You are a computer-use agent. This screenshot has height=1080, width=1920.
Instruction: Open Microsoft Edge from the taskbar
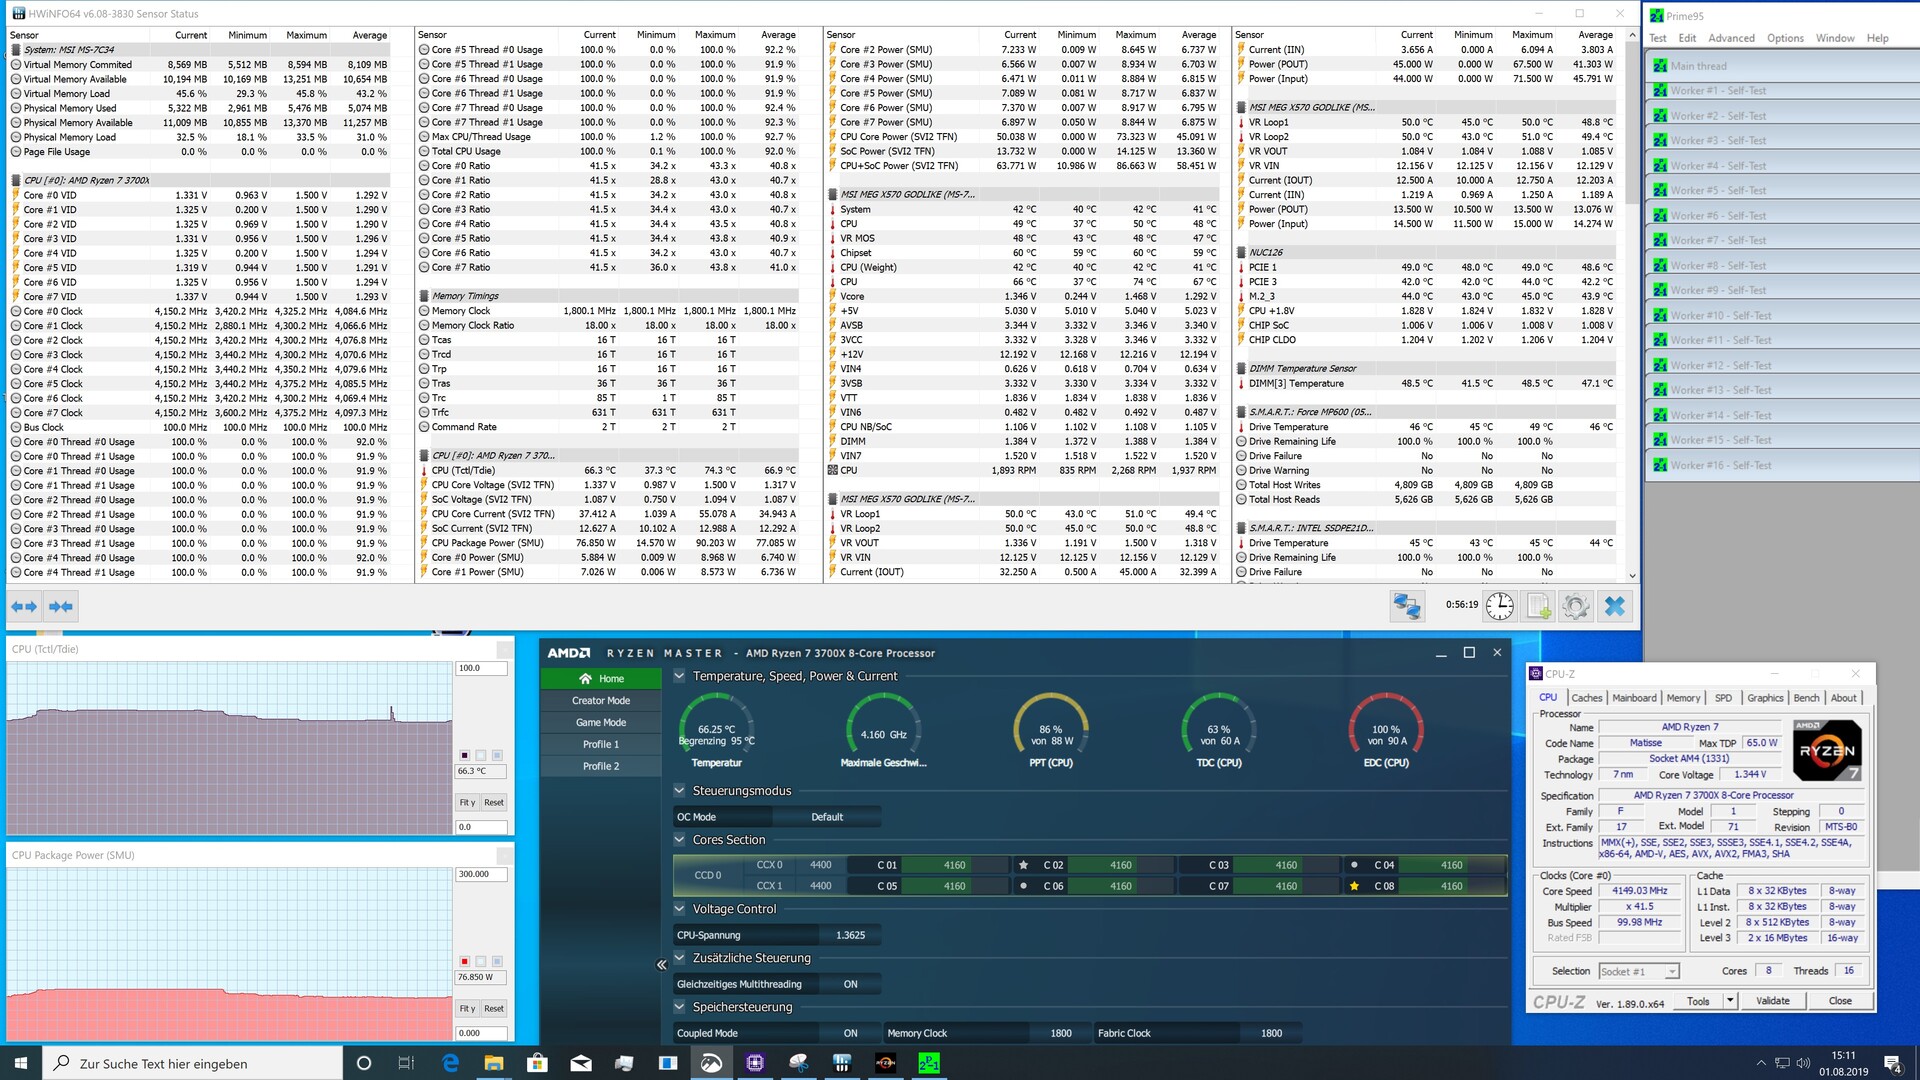tap(450, 1063)
